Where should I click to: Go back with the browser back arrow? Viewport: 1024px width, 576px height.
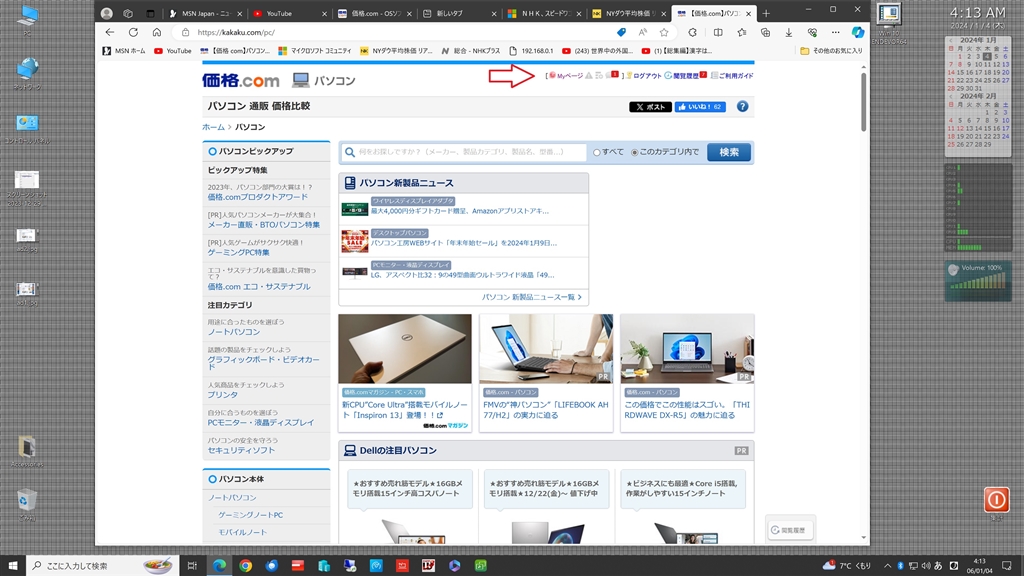tap(110, 32)
